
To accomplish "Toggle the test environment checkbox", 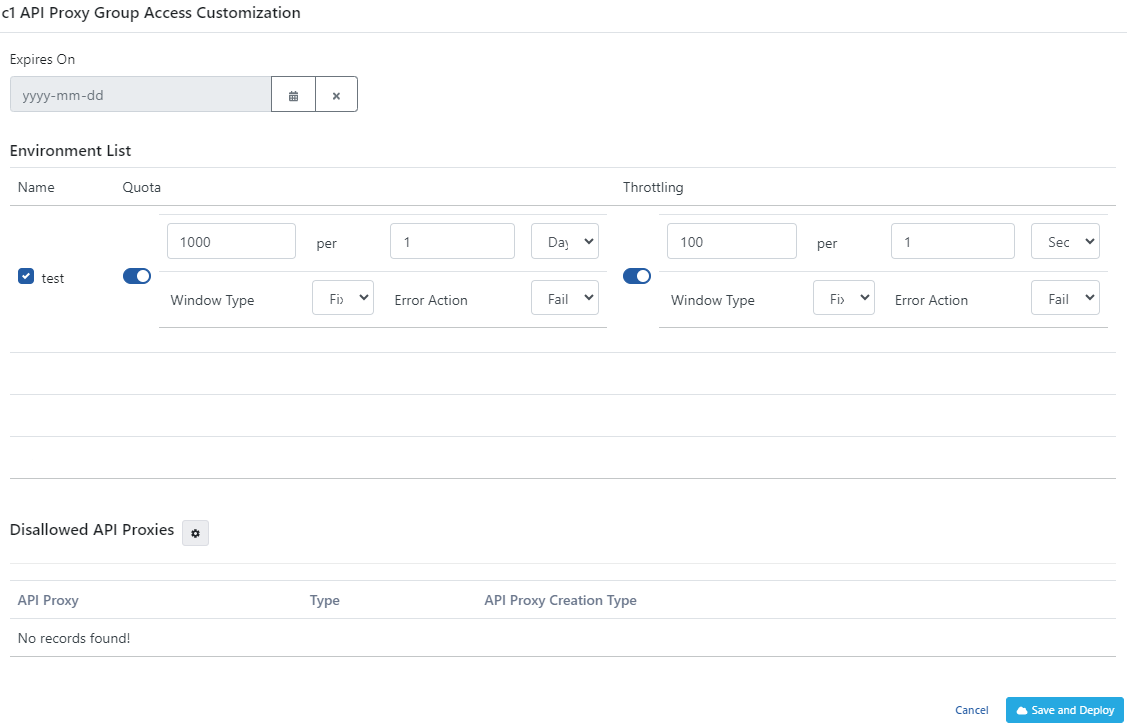I will (x=26, y=277).
